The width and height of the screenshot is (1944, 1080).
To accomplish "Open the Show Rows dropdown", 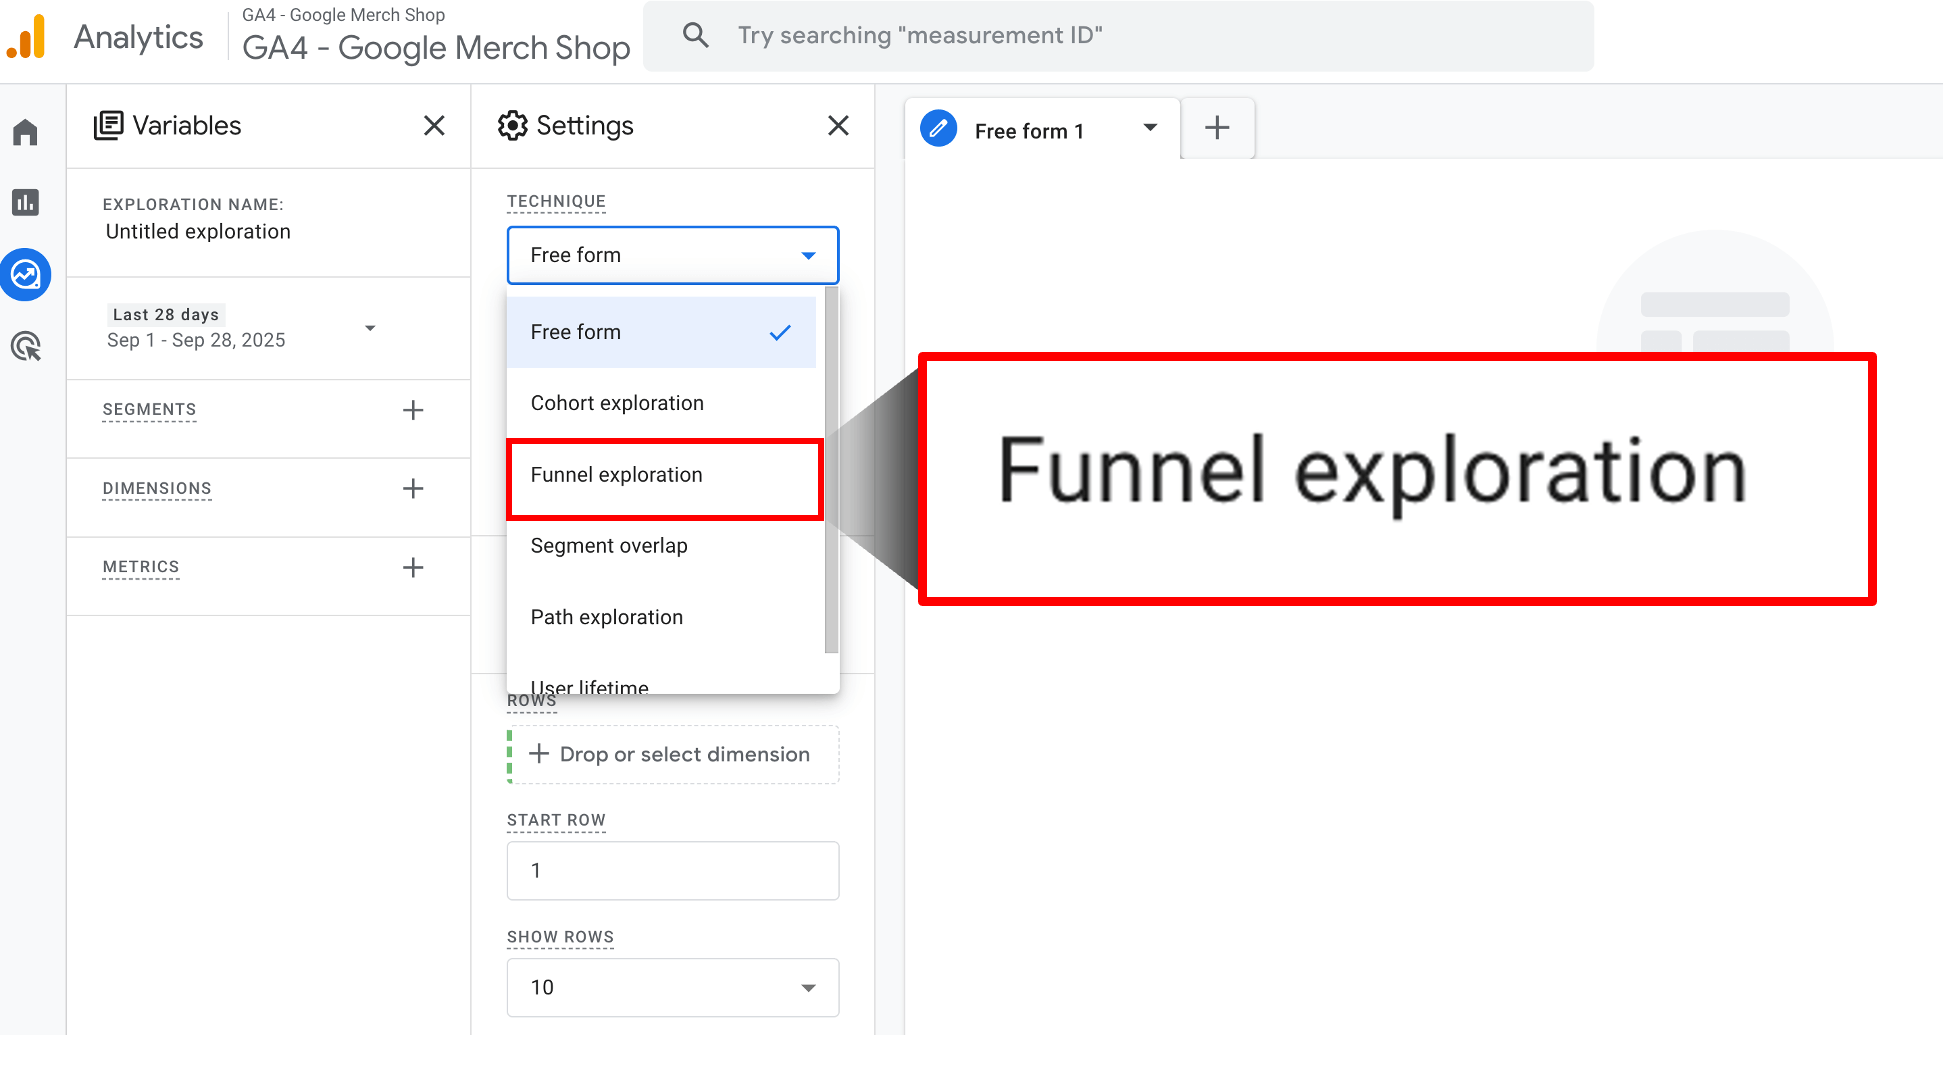I will click(x=672, y=988).
